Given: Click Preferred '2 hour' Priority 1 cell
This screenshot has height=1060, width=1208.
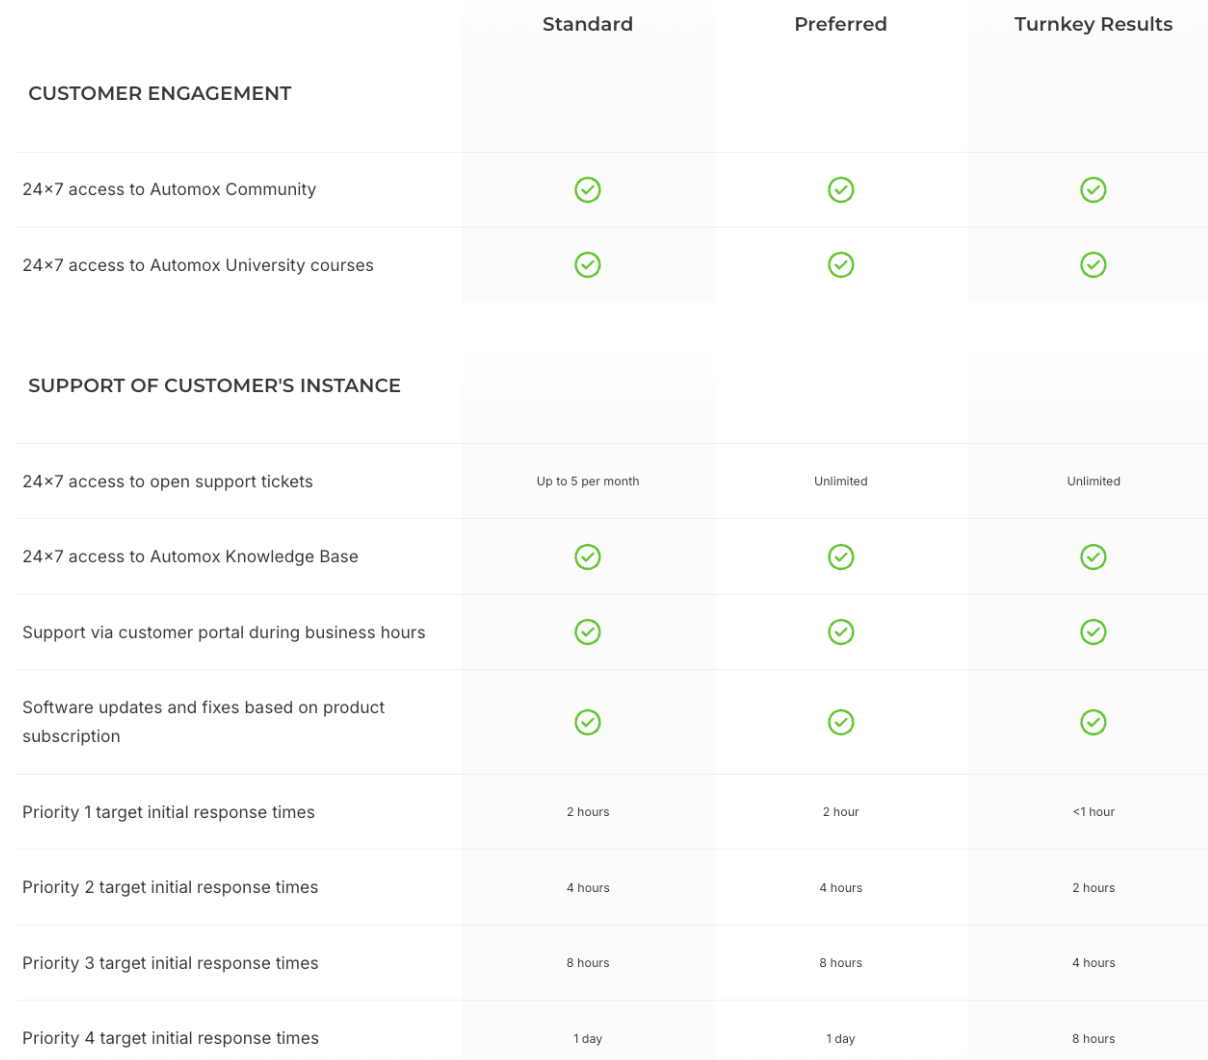Looking at the screenshot, I should tap(841, 812).
